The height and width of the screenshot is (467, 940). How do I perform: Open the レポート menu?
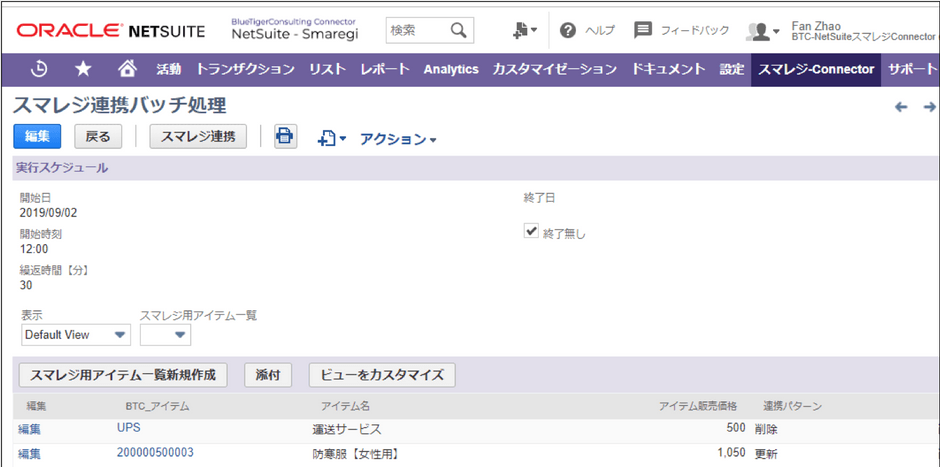[x=385, y=70]
